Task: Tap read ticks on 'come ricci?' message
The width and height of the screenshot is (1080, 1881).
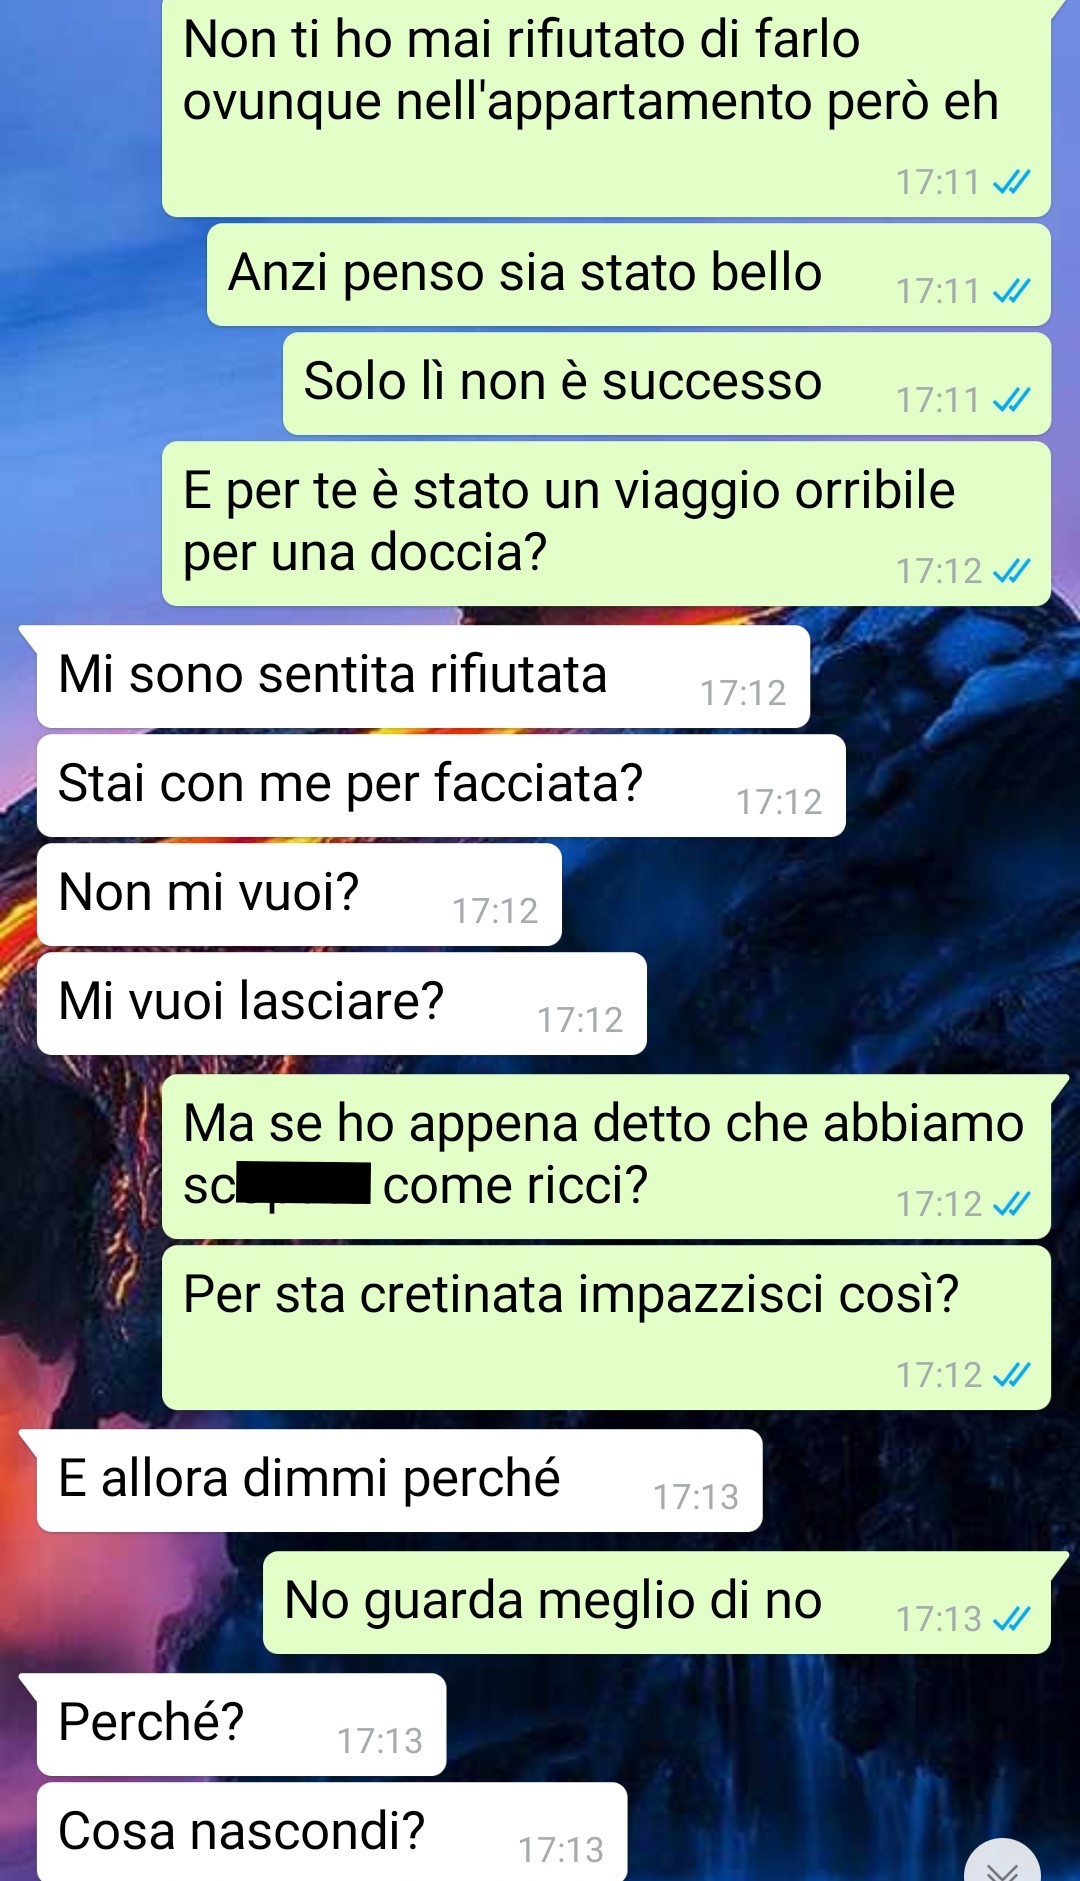Action: coord(1011,1204)
